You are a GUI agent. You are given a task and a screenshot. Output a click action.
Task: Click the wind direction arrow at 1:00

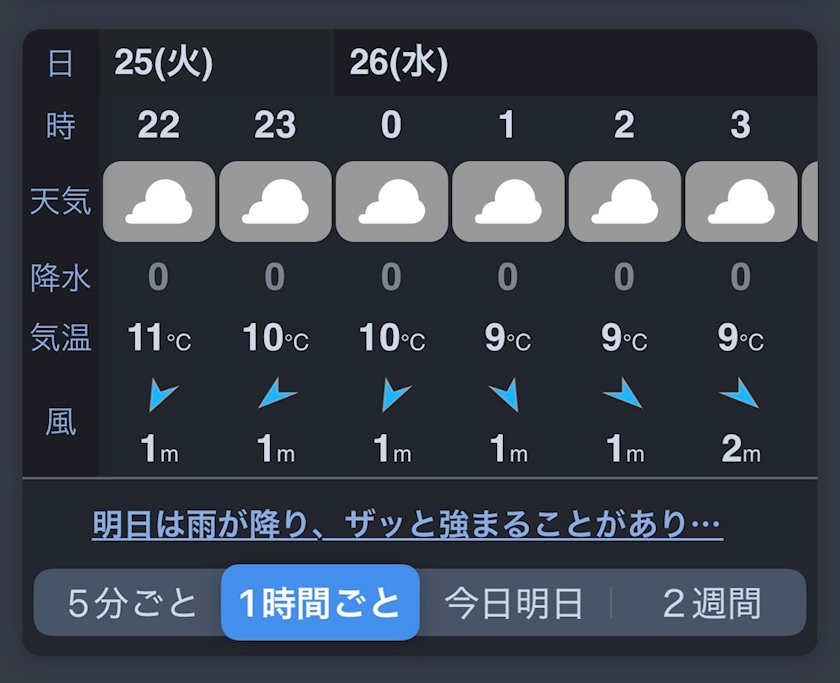click(x=505, y=397)
